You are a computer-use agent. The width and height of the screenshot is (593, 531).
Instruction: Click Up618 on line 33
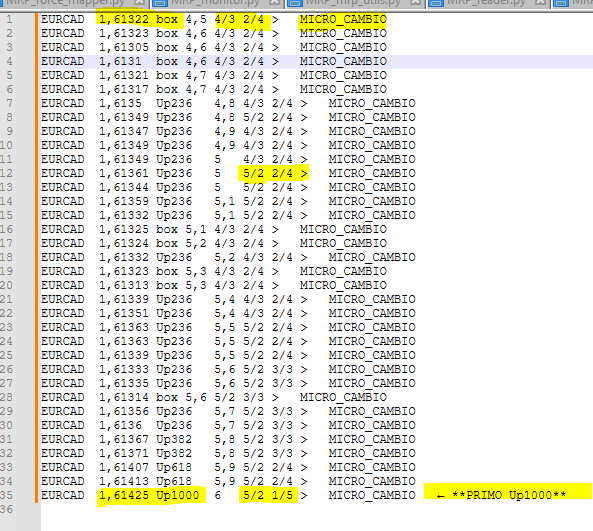174,467
